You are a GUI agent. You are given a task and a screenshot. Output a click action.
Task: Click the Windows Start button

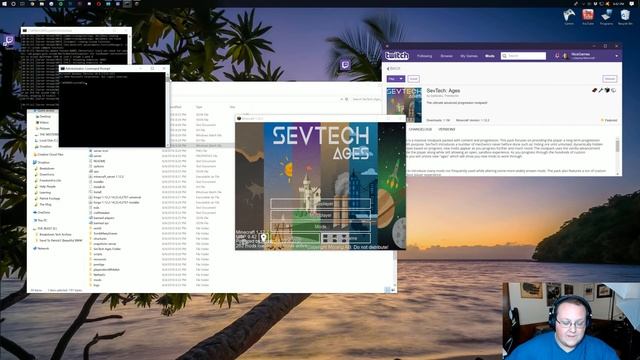(3, 3)
